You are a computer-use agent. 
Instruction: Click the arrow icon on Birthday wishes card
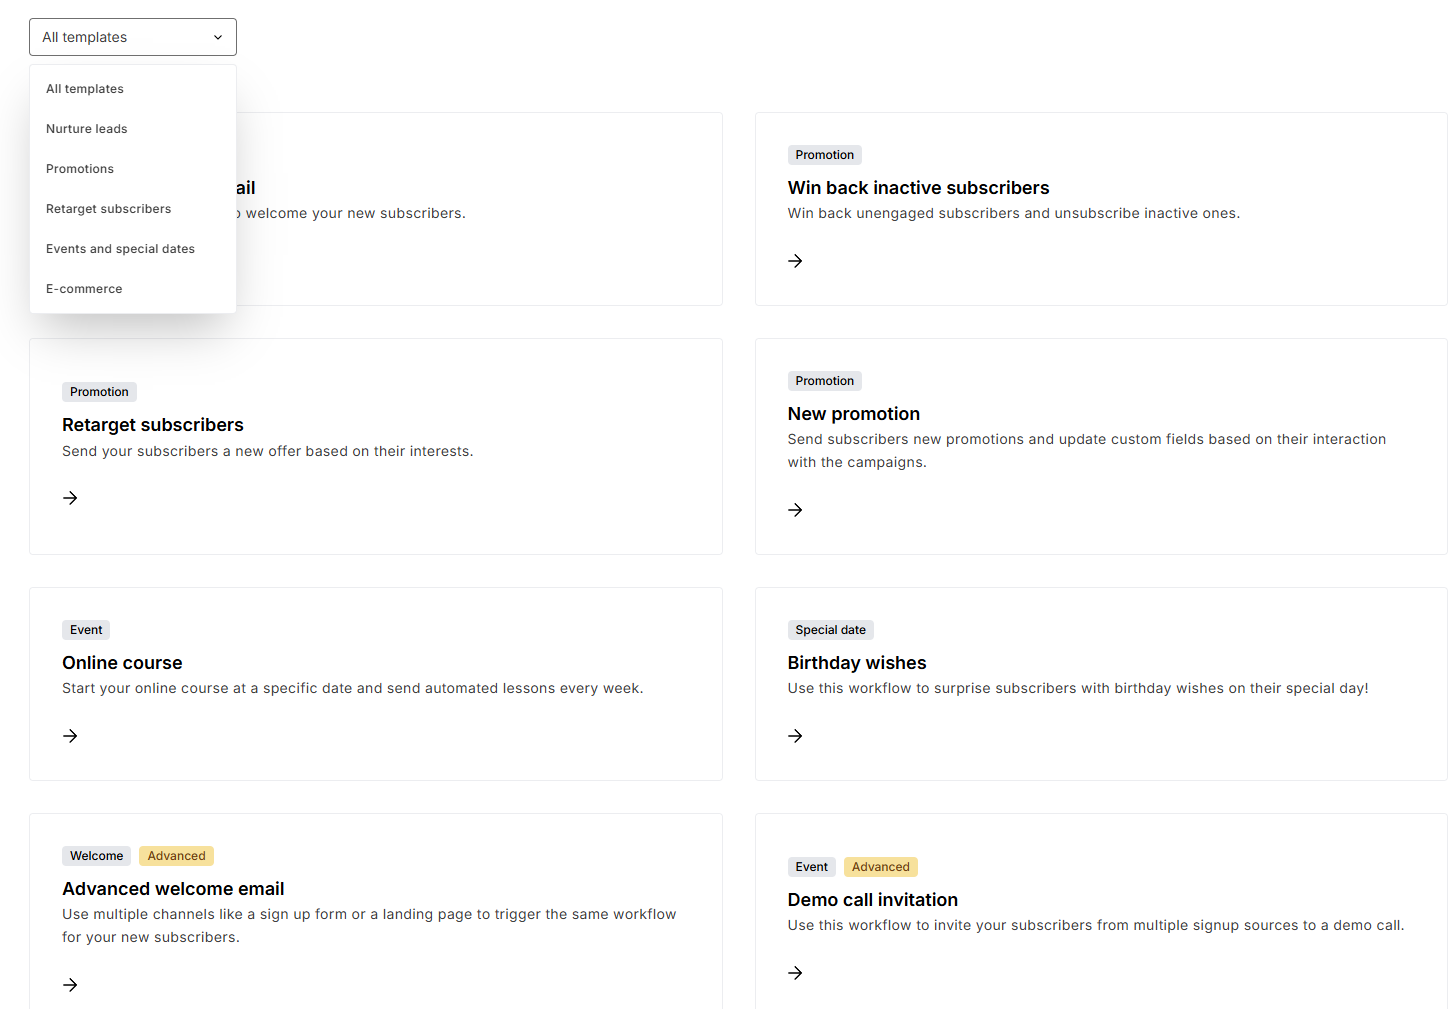(794, 736)
